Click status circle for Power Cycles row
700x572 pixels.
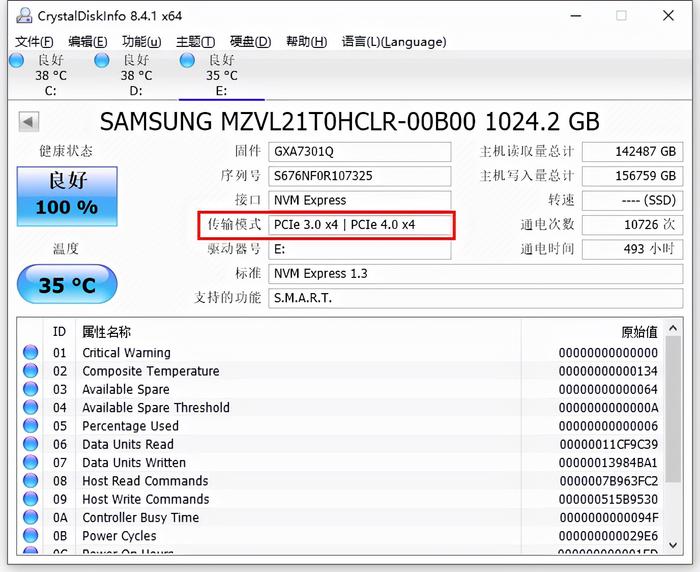coord(30,535)
